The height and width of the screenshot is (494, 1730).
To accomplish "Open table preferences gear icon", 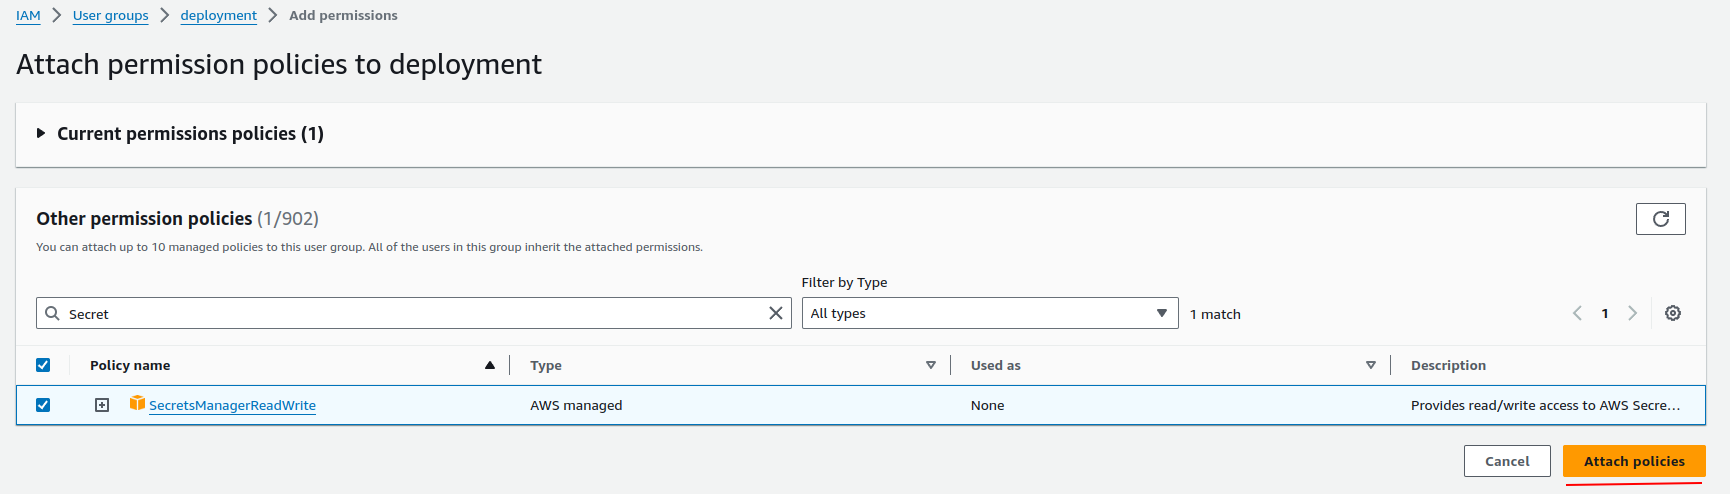I will [1672, 313].
